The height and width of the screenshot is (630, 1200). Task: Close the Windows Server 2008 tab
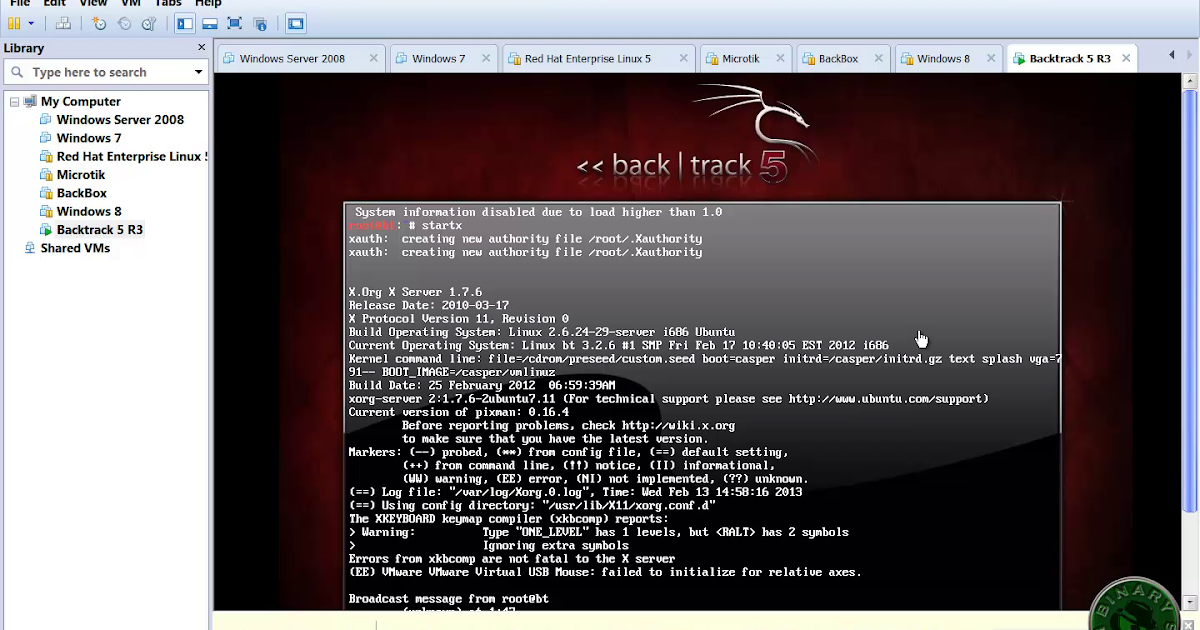click(374, 59)
